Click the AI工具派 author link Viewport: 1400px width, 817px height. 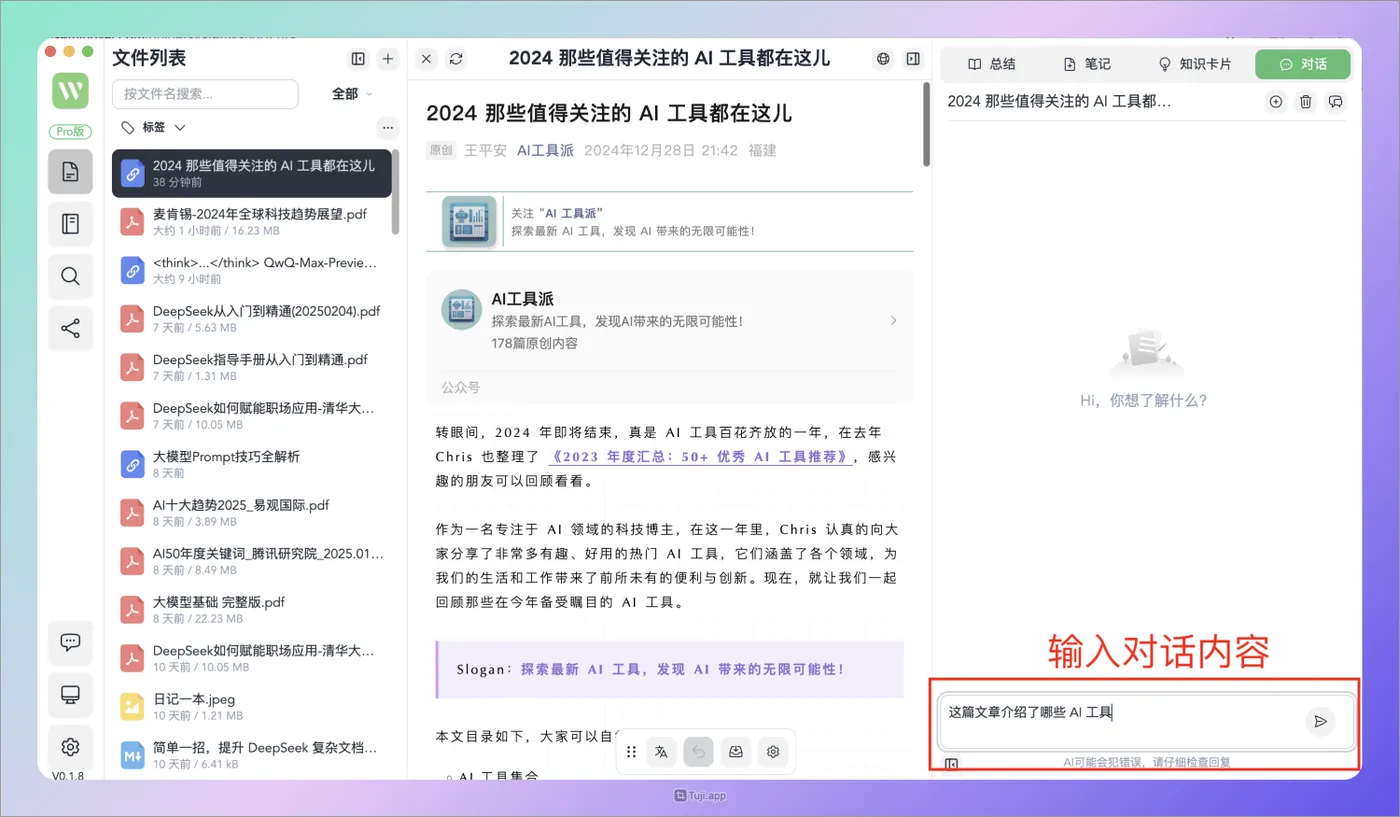pos(545,150)
